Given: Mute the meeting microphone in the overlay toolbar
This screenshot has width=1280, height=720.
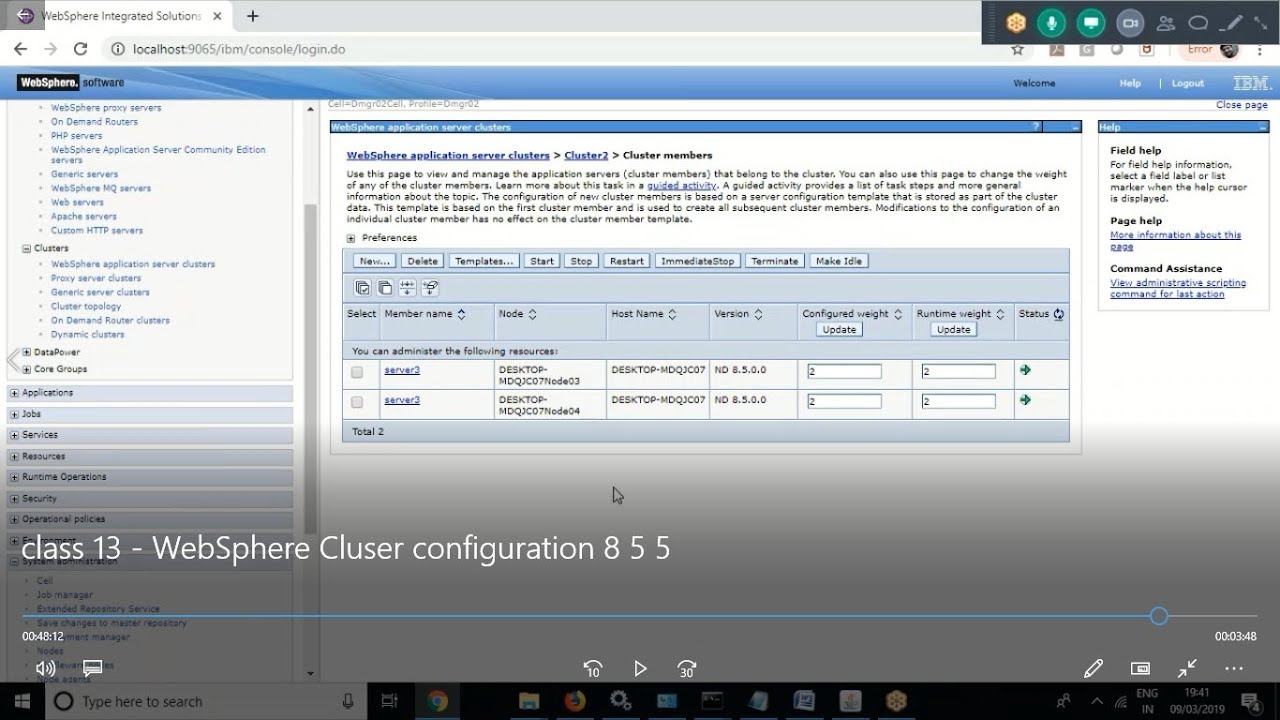Looking at the screenshot, I should (x=1050, y=22).
